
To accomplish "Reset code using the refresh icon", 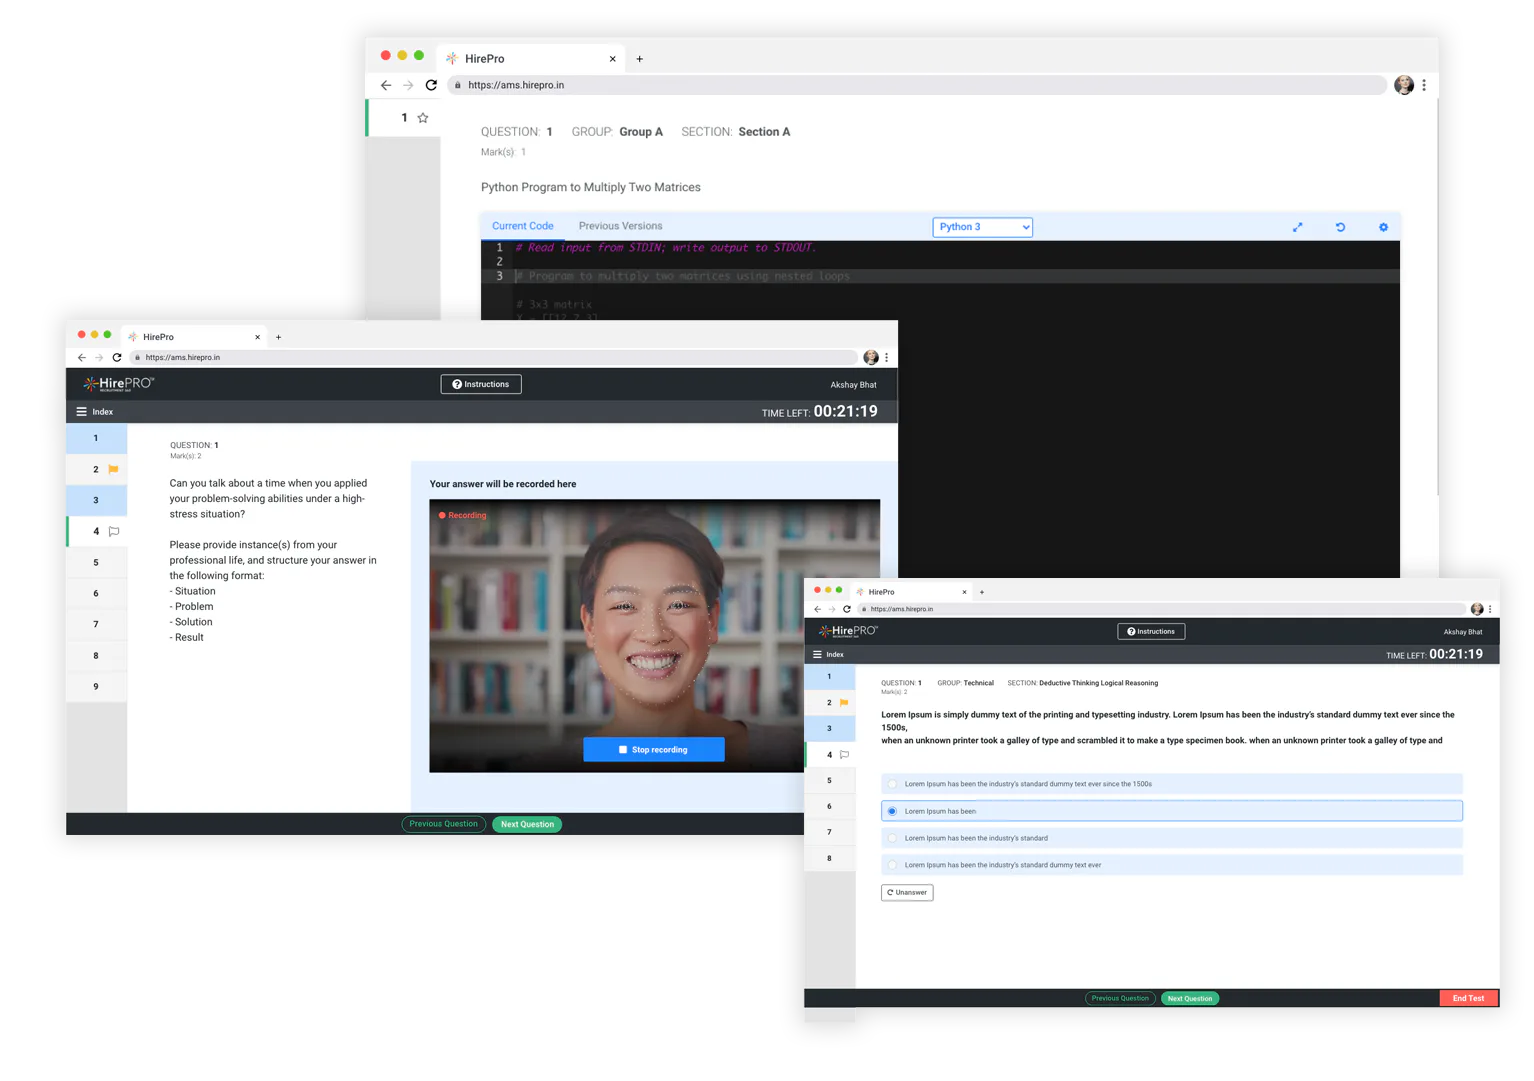I will (x=1340, y=227).
